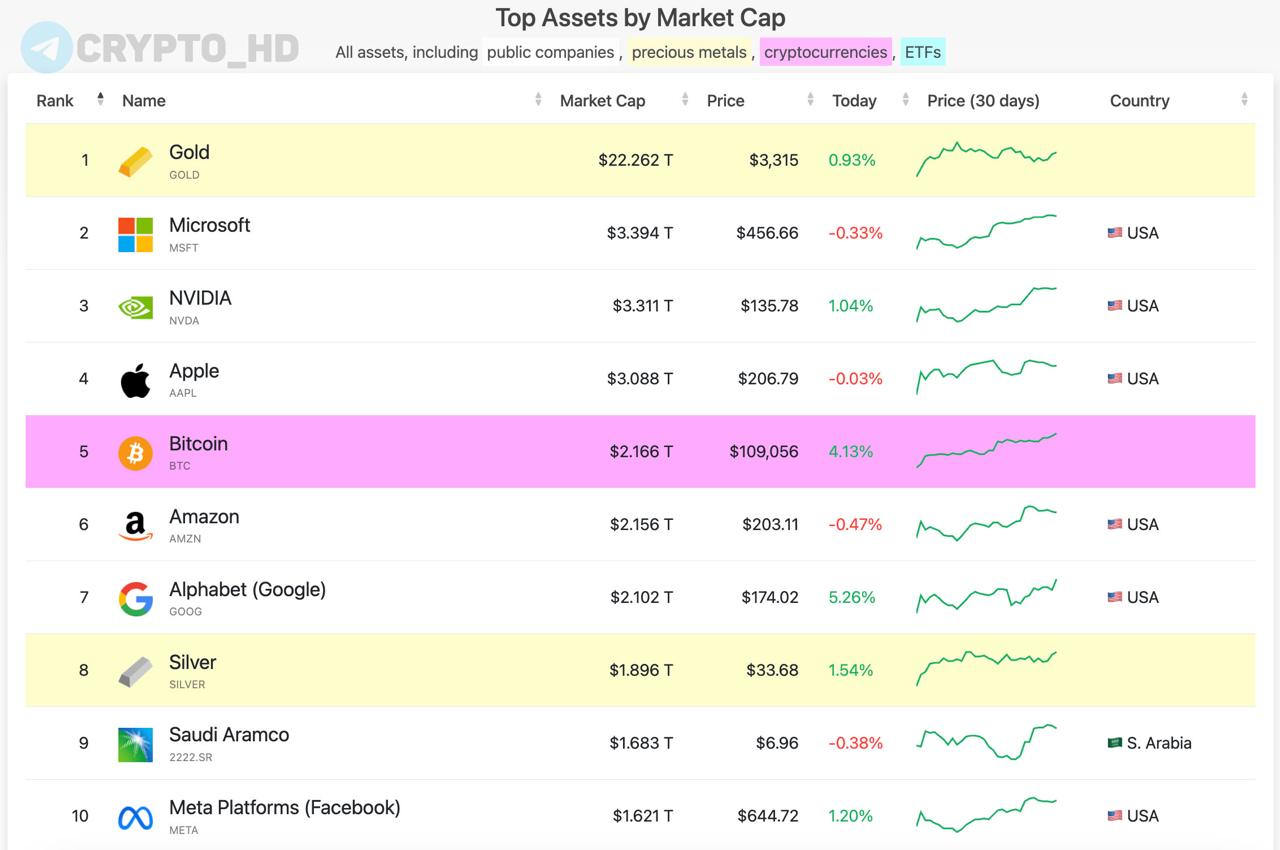The height and width of the screenshot is (850, 1280).
Task: Filter by cryptocurrencies tag
Action: [826, 52]
